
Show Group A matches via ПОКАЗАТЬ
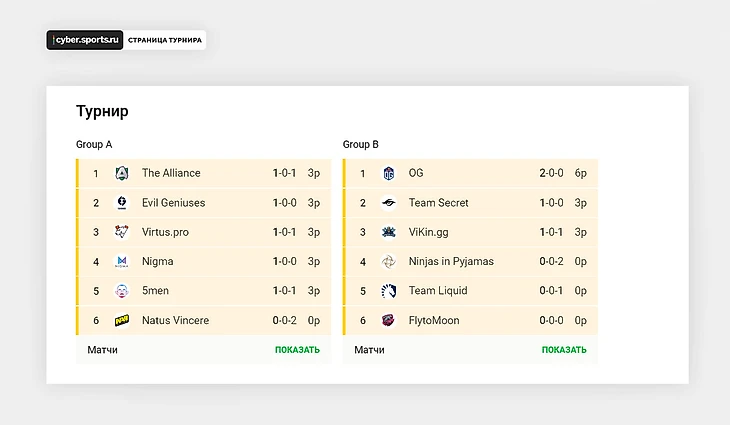pos(297,350)
